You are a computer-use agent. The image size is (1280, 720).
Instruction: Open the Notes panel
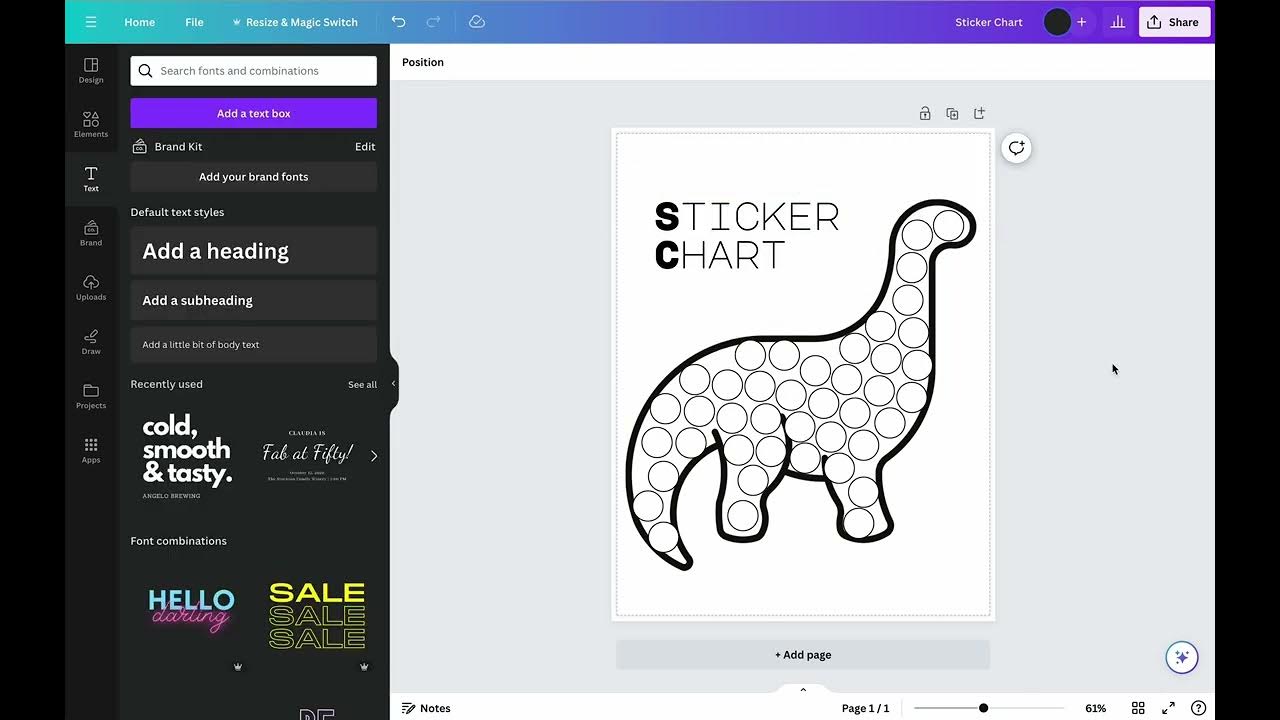click(x=426, y=708)
